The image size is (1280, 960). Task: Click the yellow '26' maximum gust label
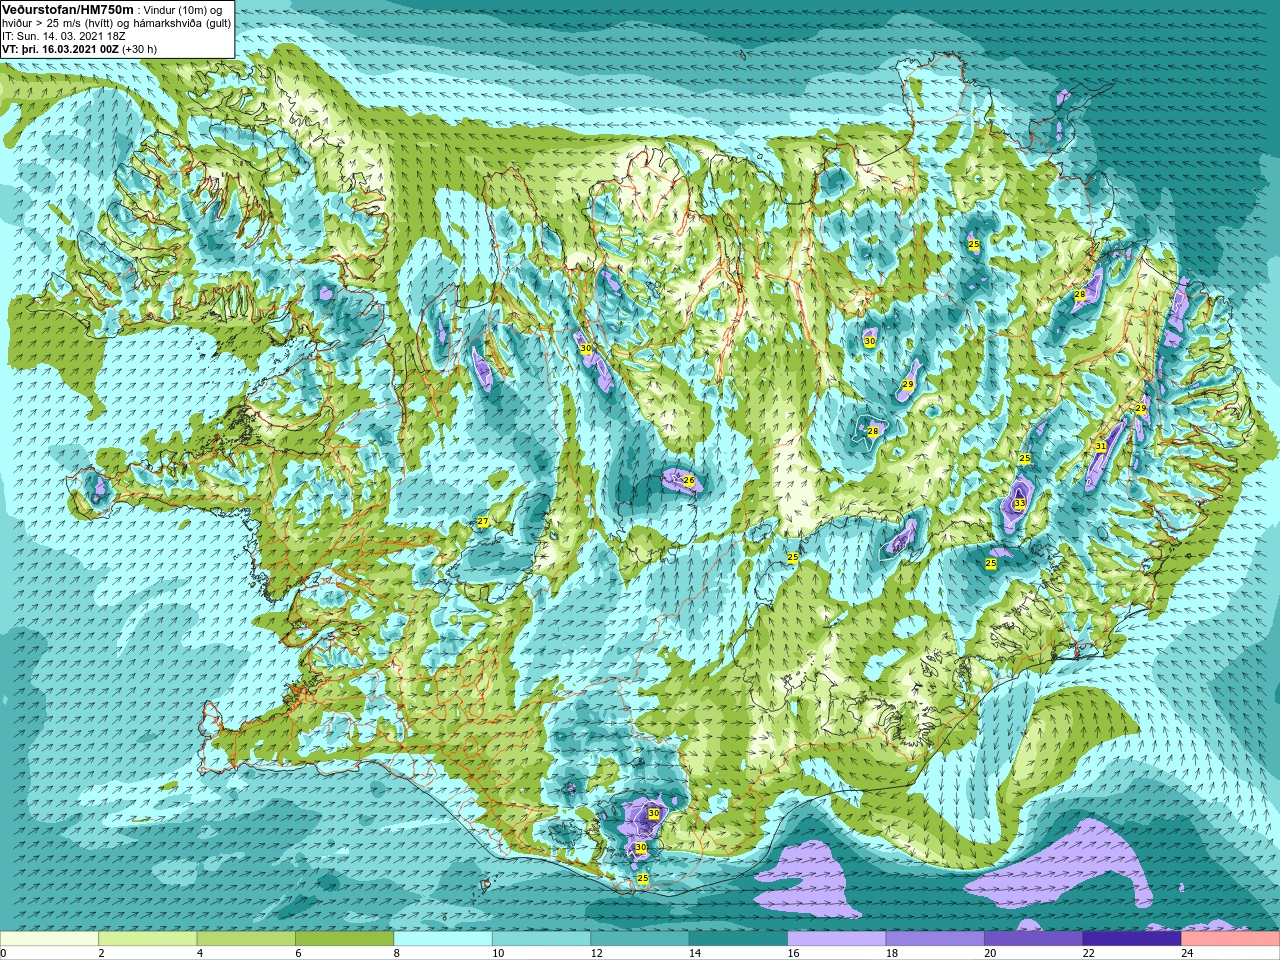click(x=688, y=481)
